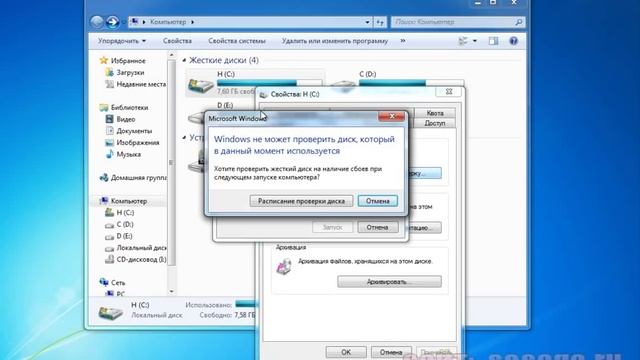This screenshot has height=360, width=640.
Task: Click the Компьютер breadcrumb in the address bar
Action: pyautogui.click(x=168, y=22)
